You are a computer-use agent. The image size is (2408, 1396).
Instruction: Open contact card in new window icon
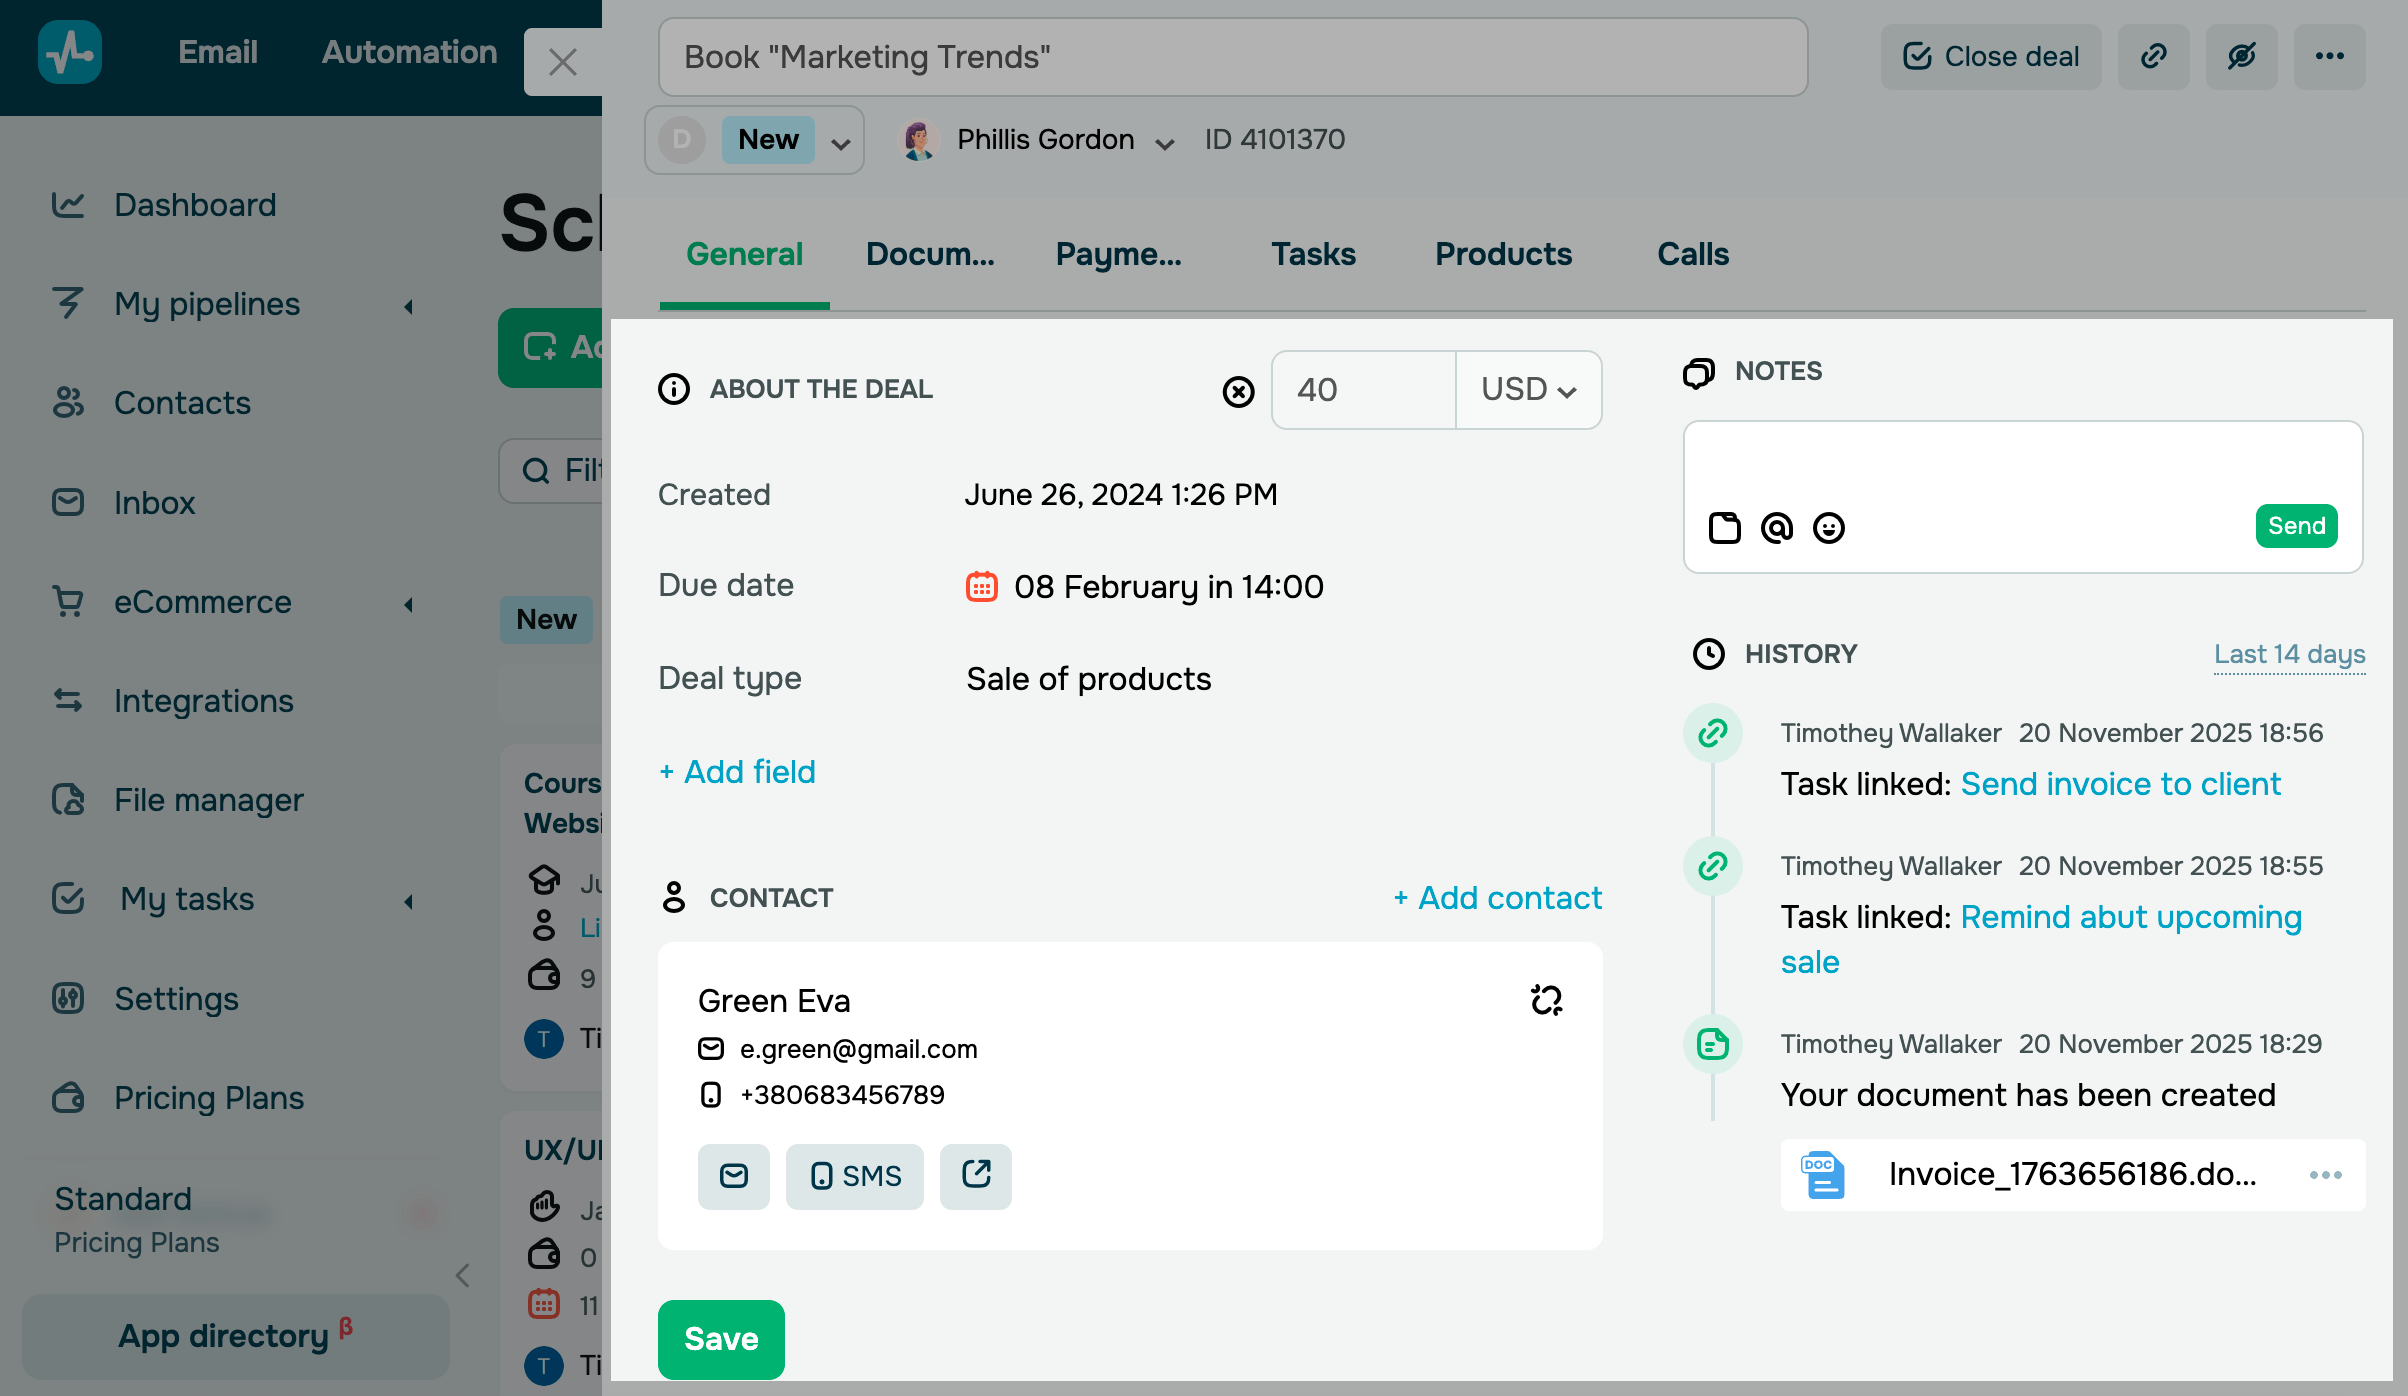pos(976,1176)
